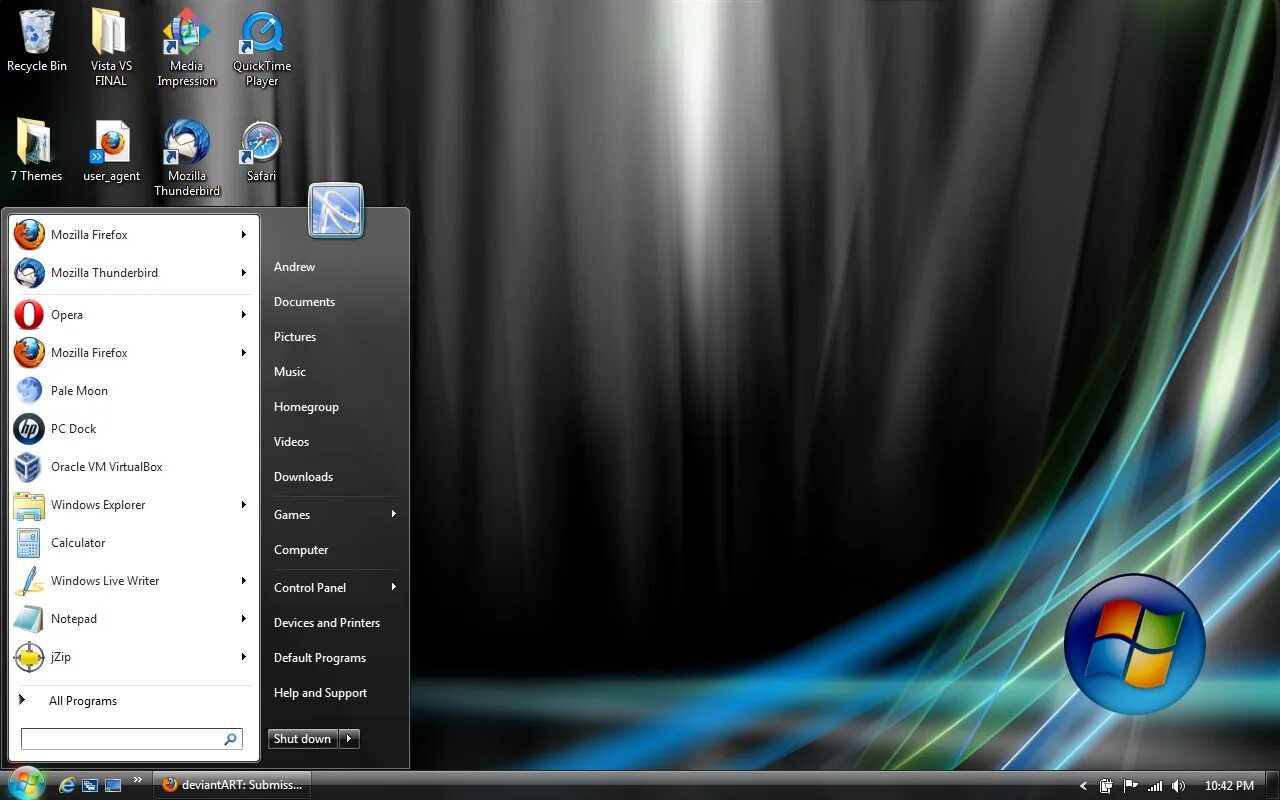Screen dimensions: 1280x800
Task: Open the Control Panel submenu arrow
Action: pyautogui.click(x=393, y=587)
